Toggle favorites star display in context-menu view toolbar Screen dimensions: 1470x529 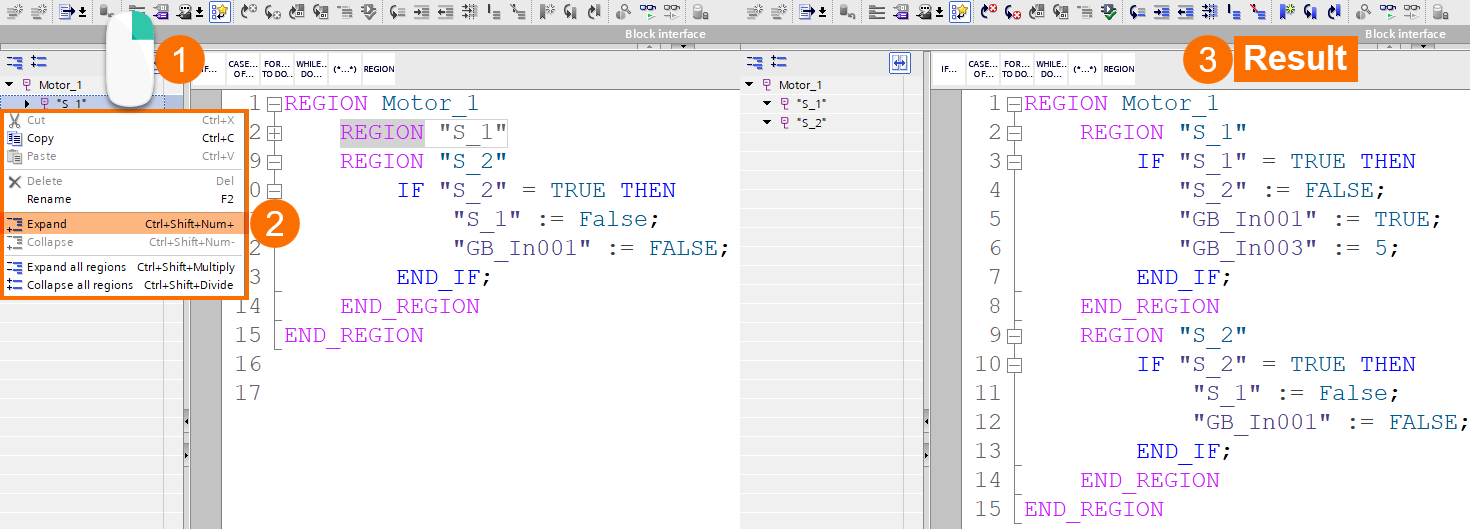(218, 11)
